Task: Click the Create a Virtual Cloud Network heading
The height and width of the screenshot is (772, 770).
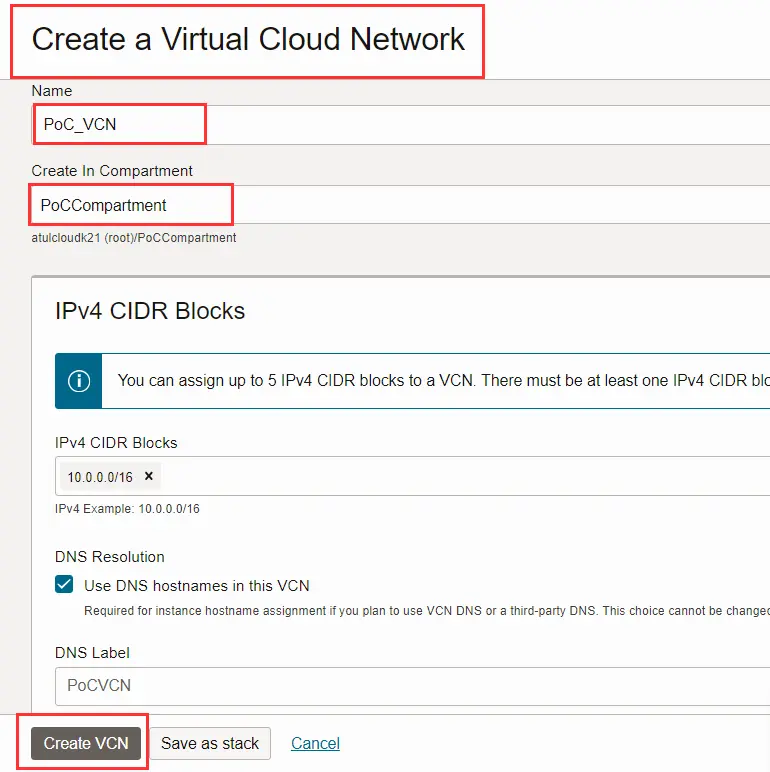Action: [248, 39]
